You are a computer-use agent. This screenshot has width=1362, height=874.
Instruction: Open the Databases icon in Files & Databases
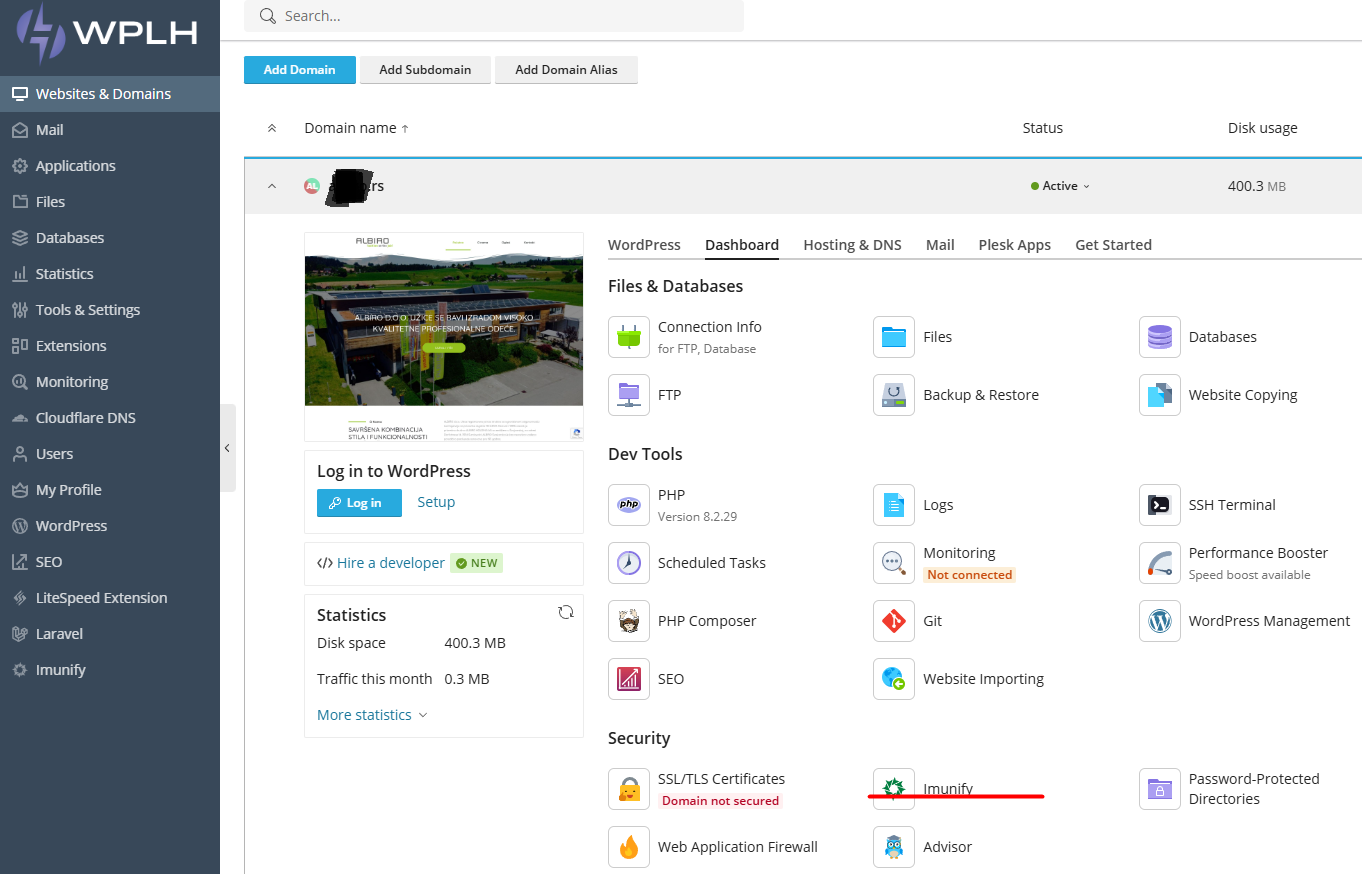(1160, 337)
